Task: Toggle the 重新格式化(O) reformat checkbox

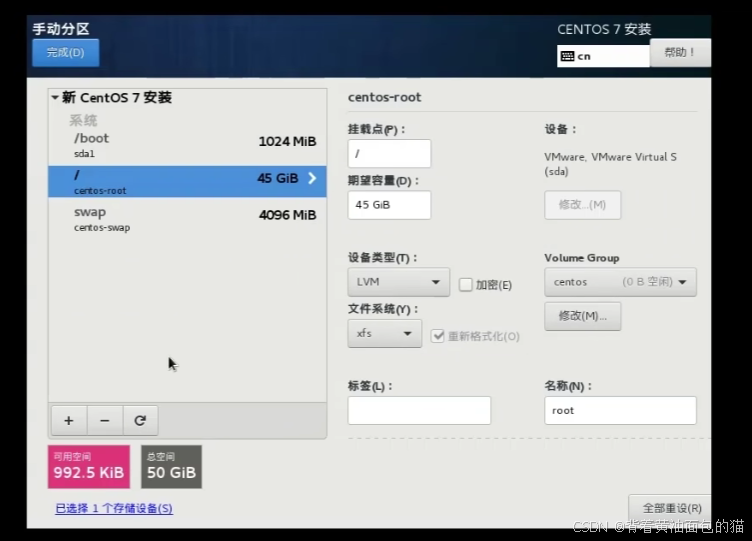Action: click(437, 336)
